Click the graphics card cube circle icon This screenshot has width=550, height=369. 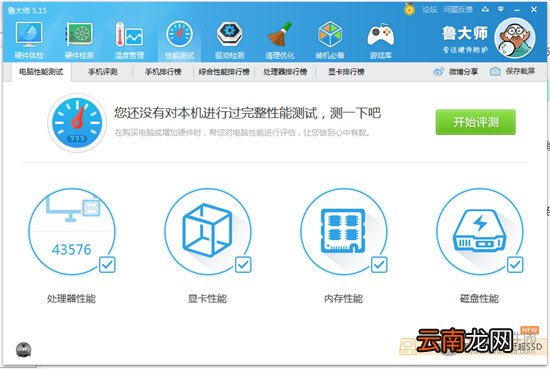[x=208, y=232]
